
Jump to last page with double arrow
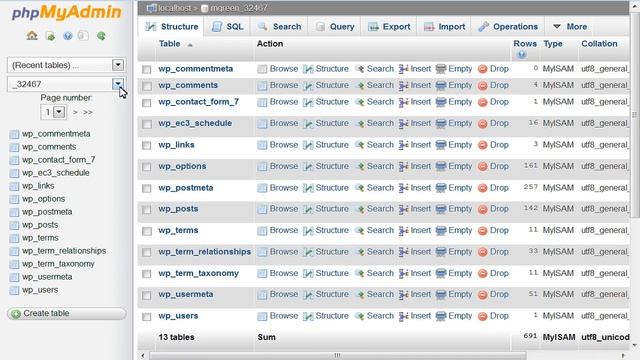tap(88, 112)
